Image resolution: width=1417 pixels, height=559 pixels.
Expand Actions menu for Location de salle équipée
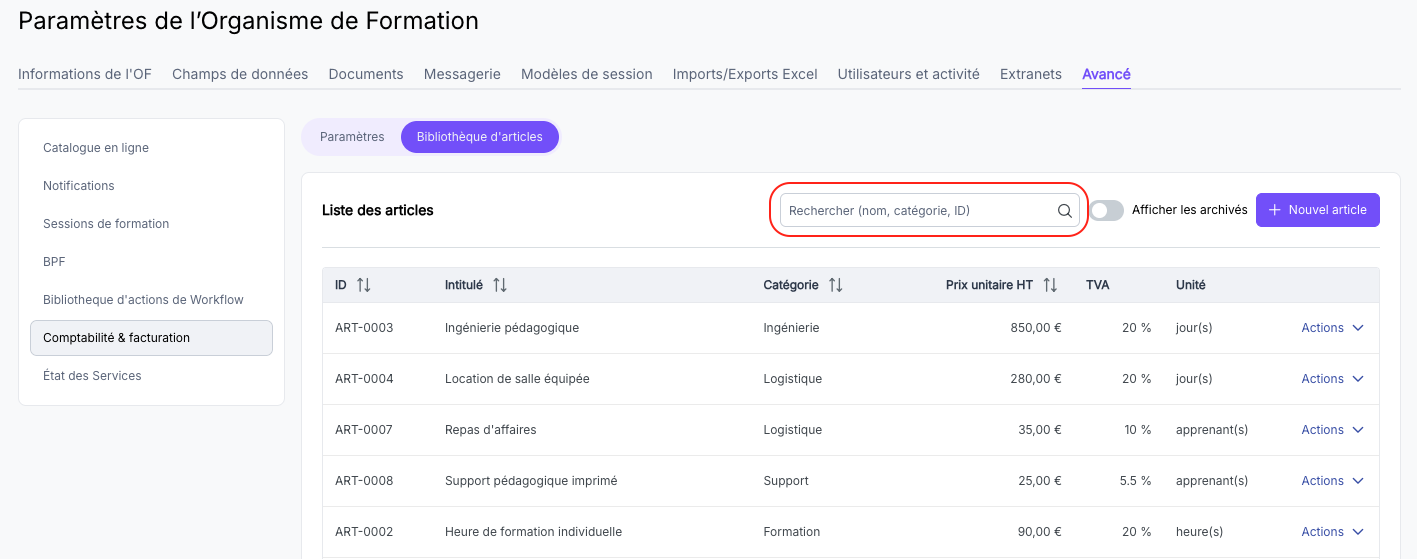(1332, 379)
